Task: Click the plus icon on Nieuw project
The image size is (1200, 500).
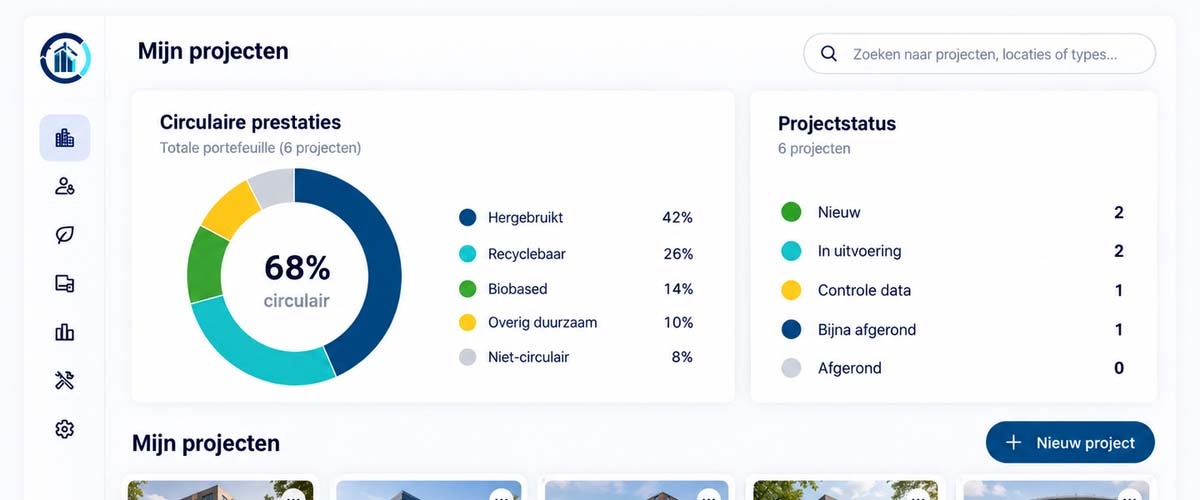Action: tap(1013, 442)
